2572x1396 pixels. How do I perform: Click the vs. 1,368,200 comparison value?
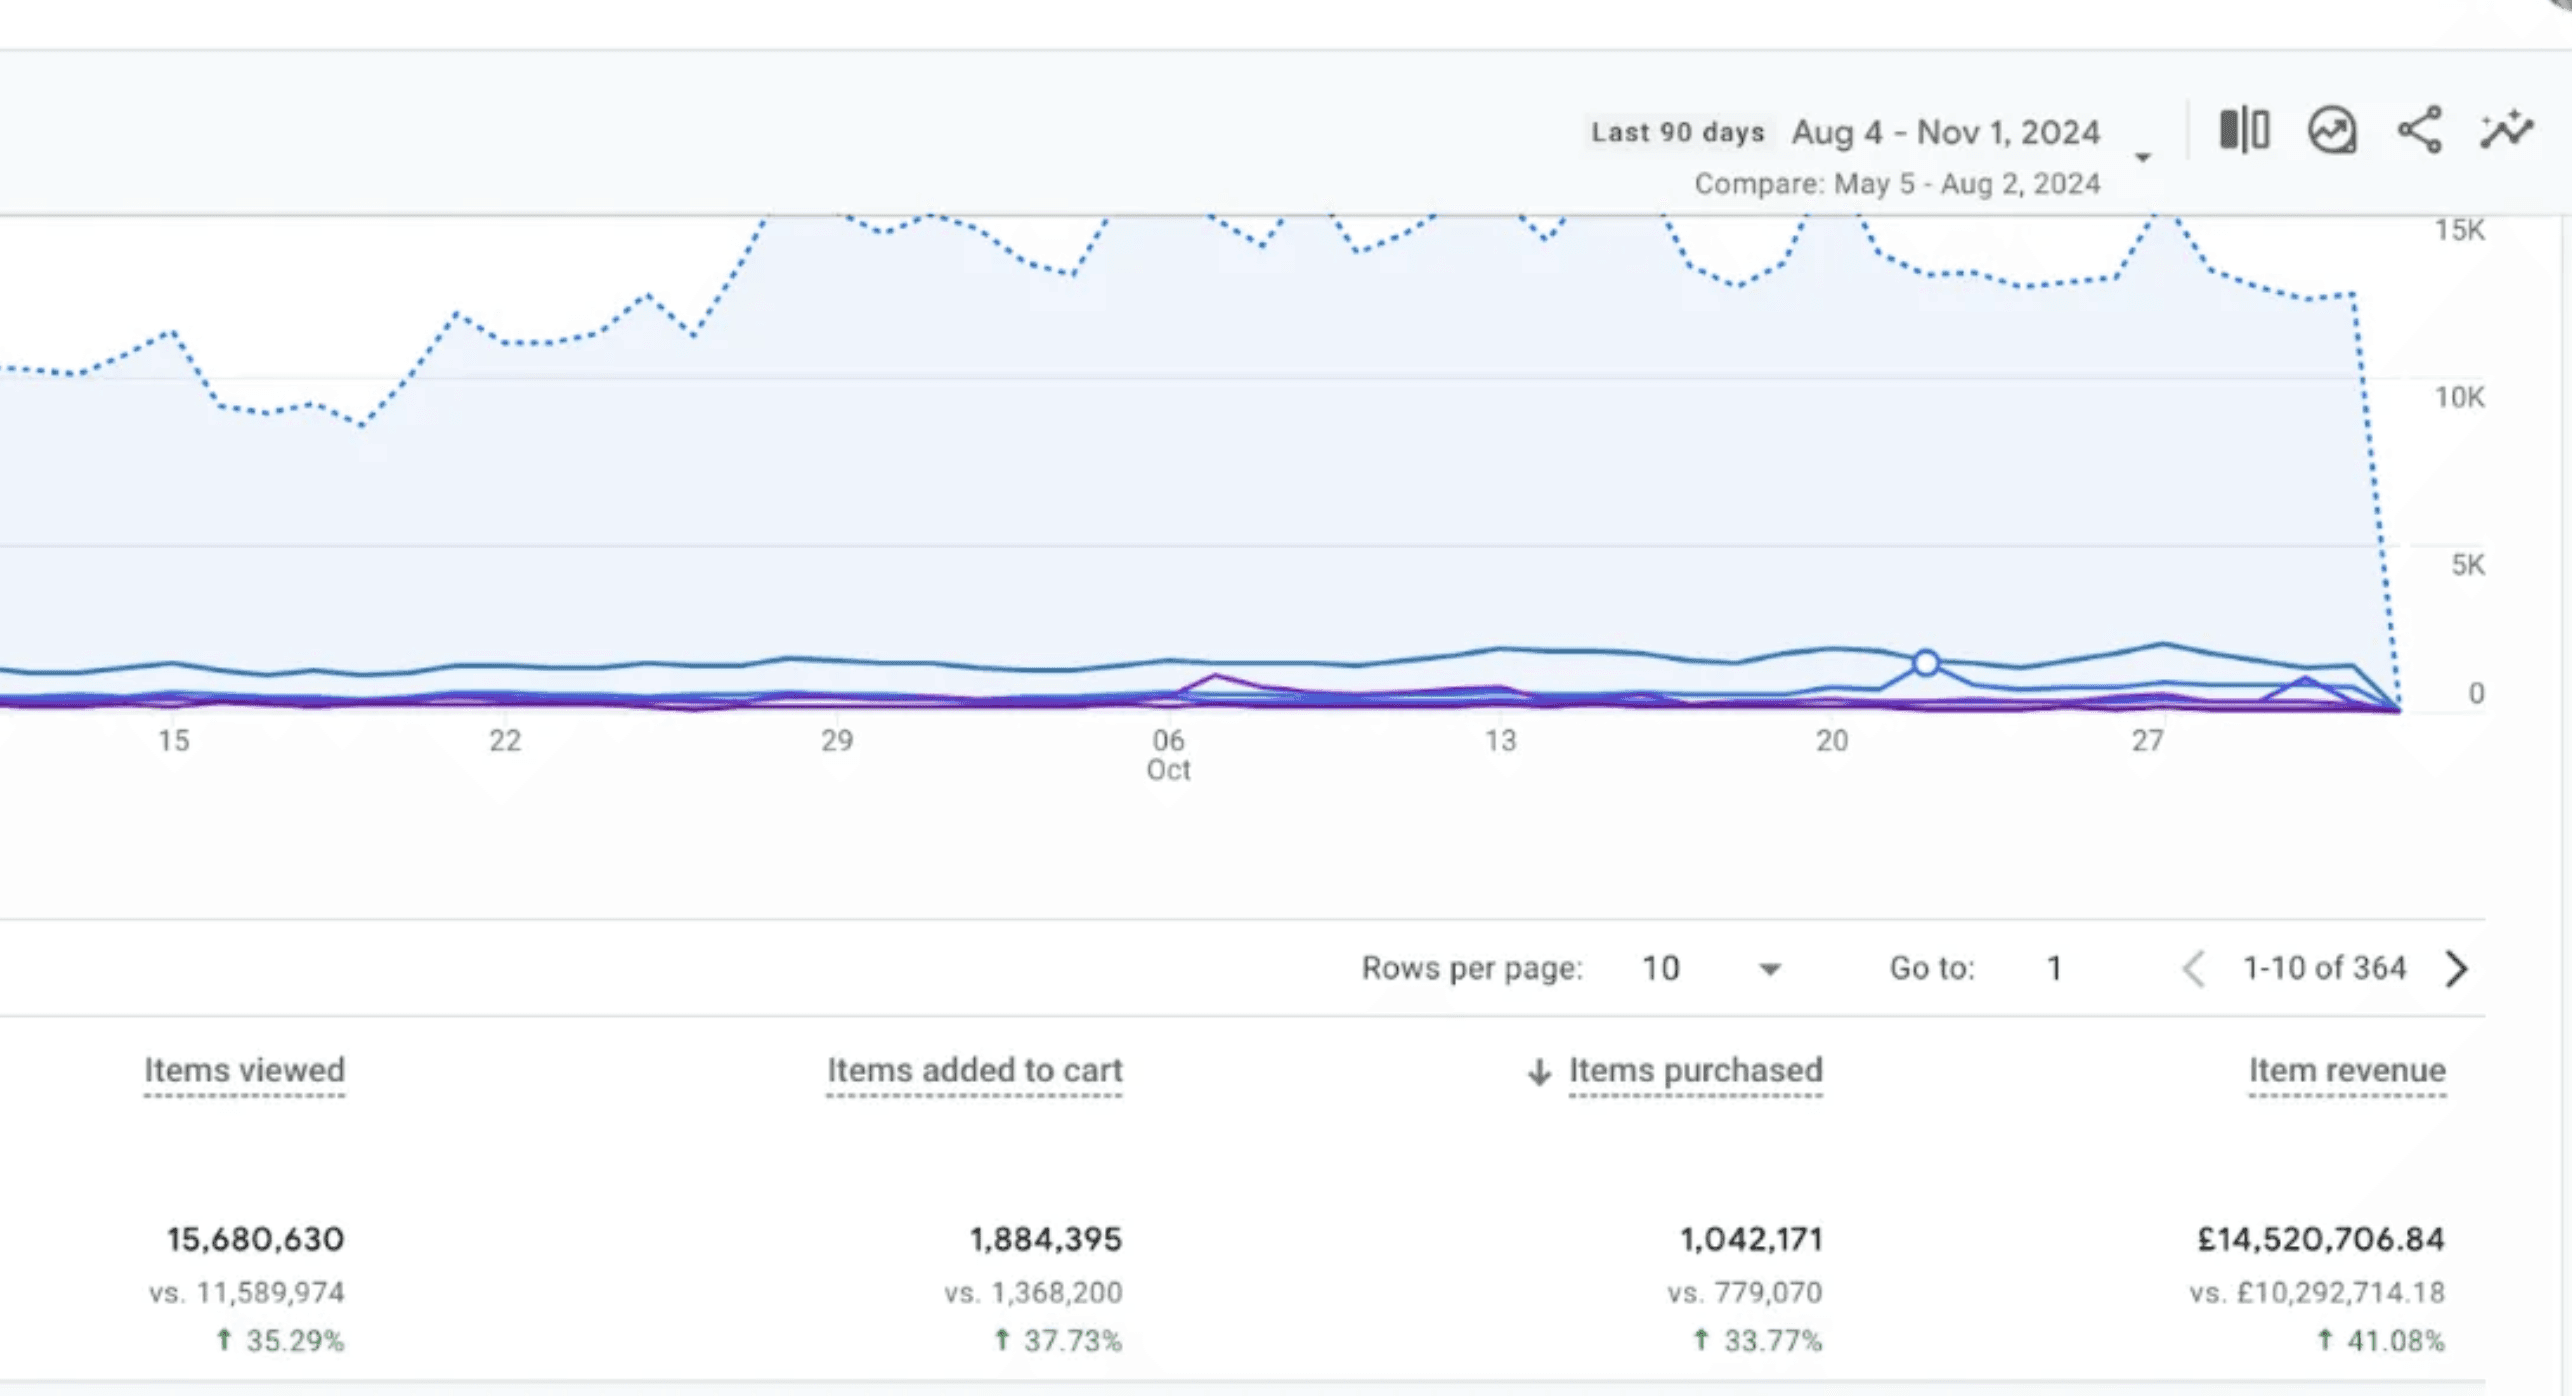[1033, 1292]
